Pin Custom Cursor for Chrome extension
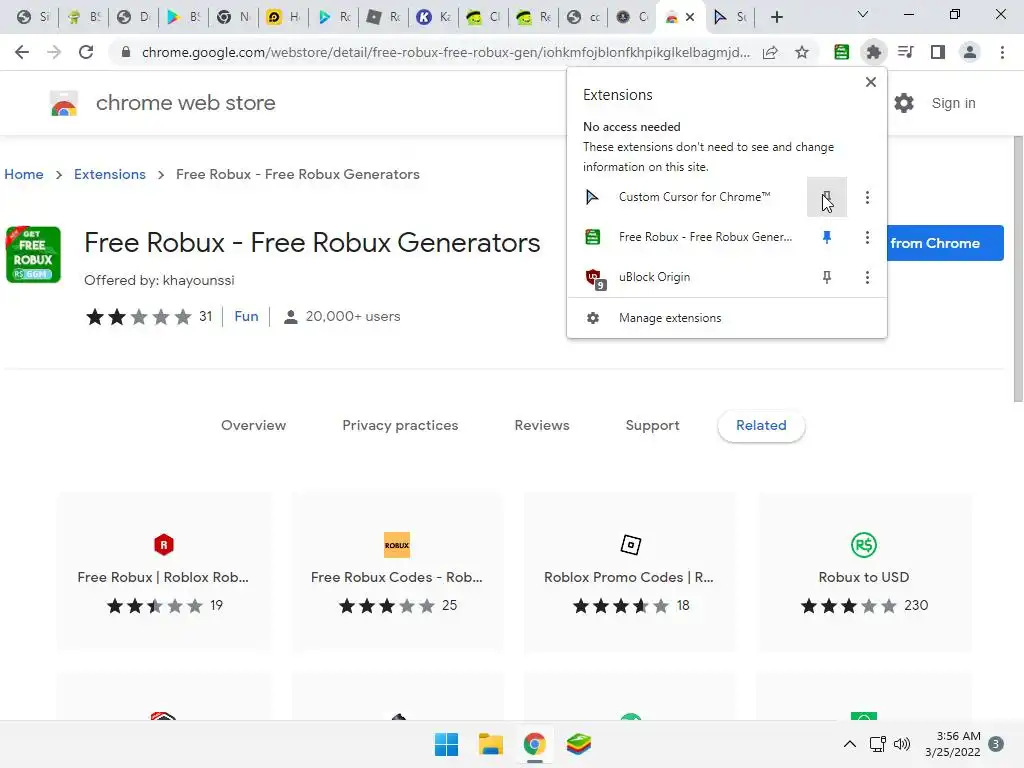This screenshot has height=768, width=1024. coord(827,197)
